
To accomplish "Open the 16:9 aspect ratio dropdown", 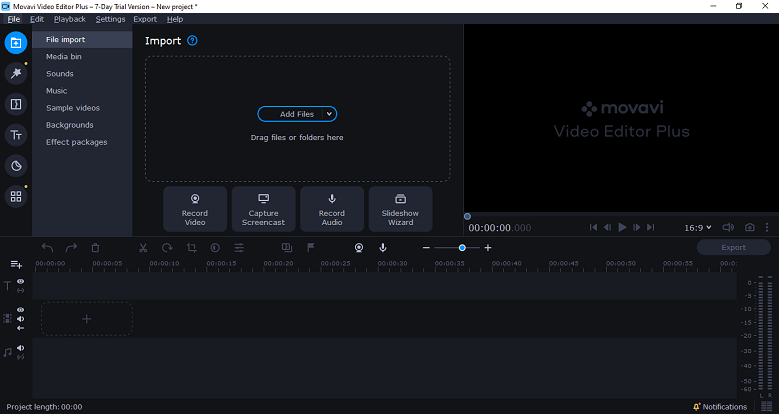I will coord(698,228).
